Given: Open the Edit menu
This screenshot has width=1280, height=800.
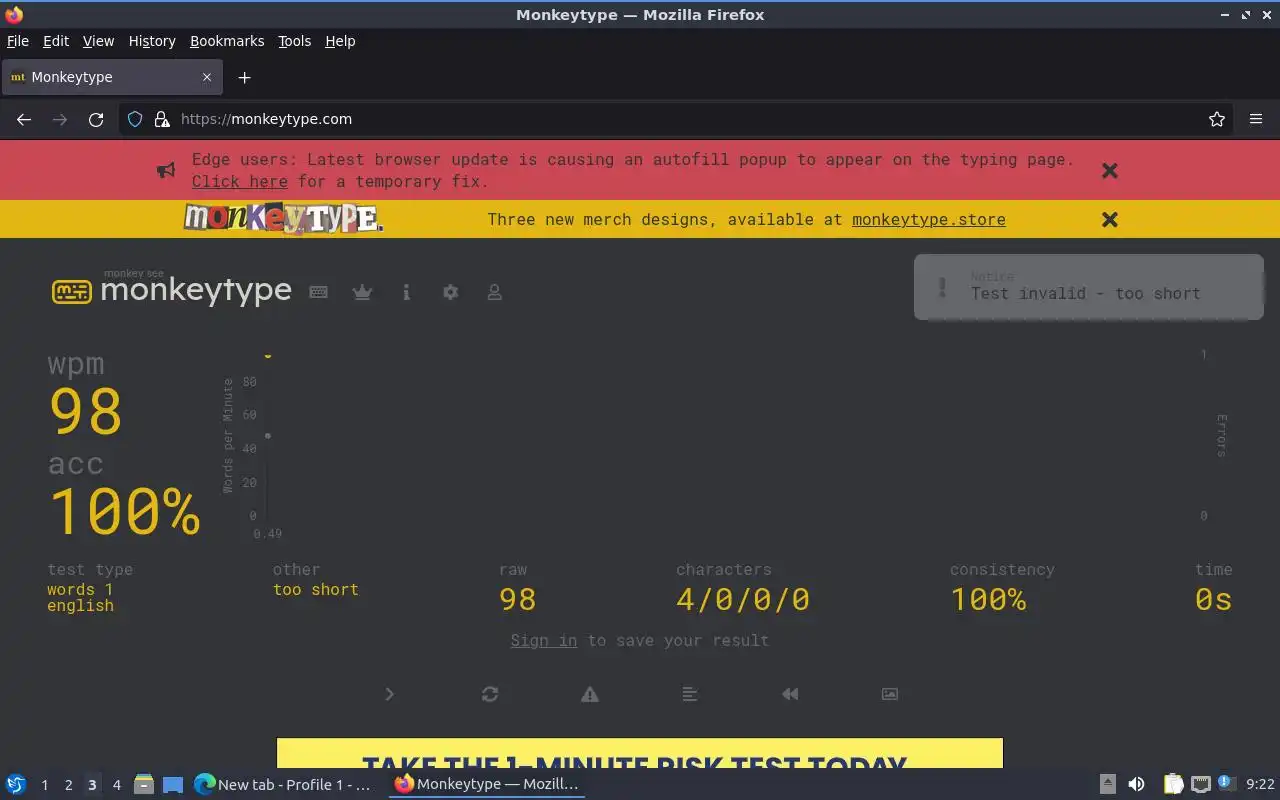Looking at the screenshot, I should (56, 41).
